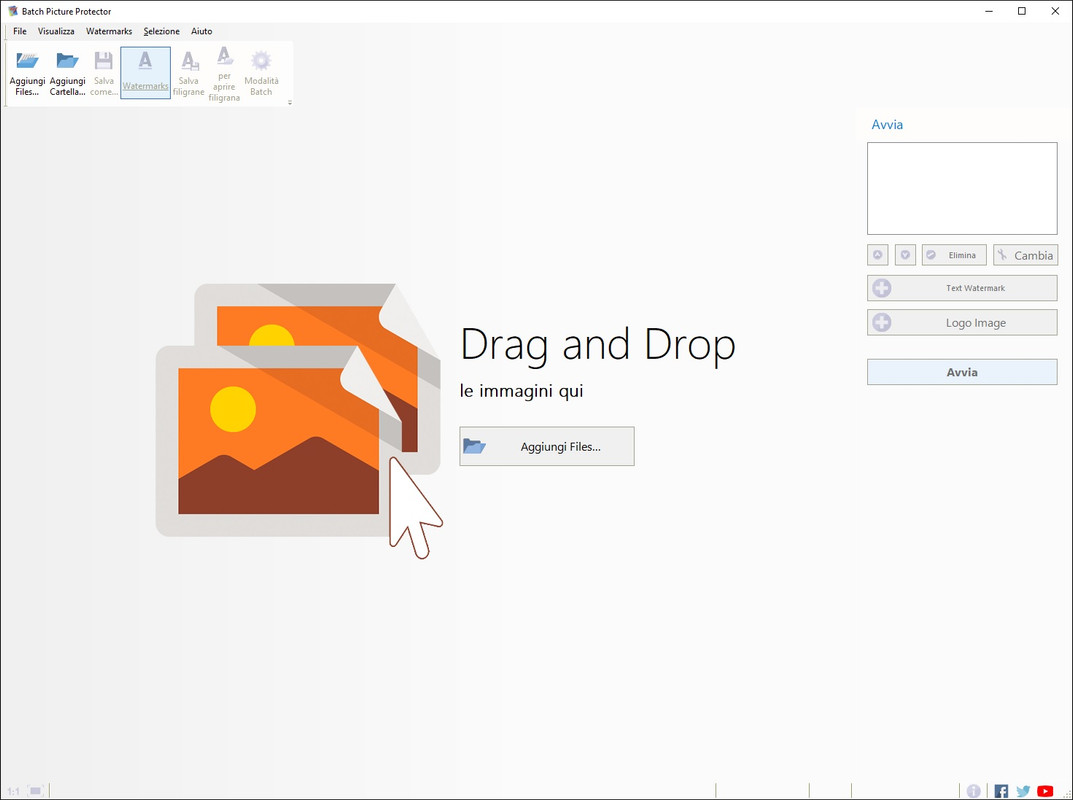
Task: Minimize the Batch Picture Protector window
Action: 990,11
